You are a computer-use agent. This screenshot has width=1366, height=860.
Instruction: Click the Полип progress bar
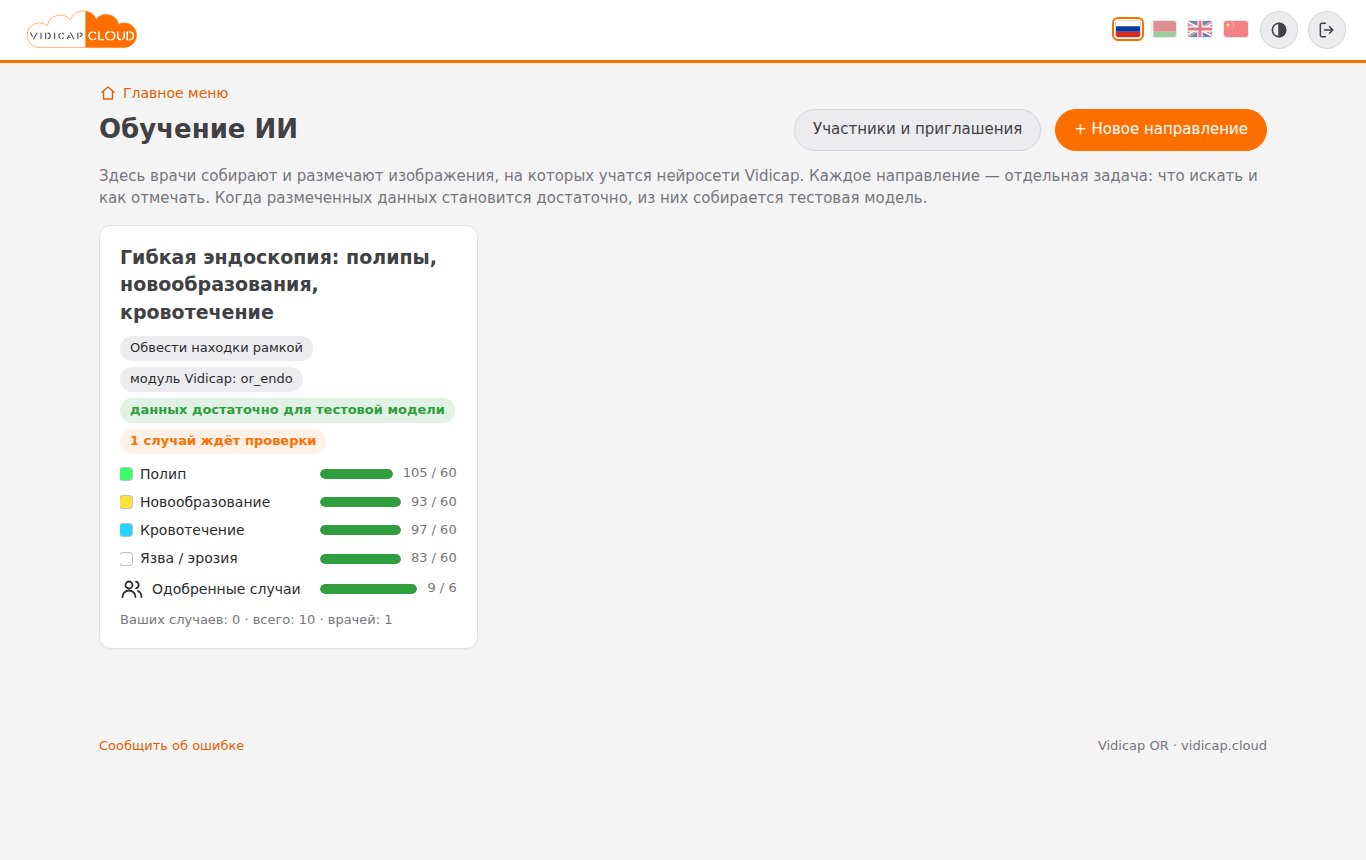click(357, 474)
